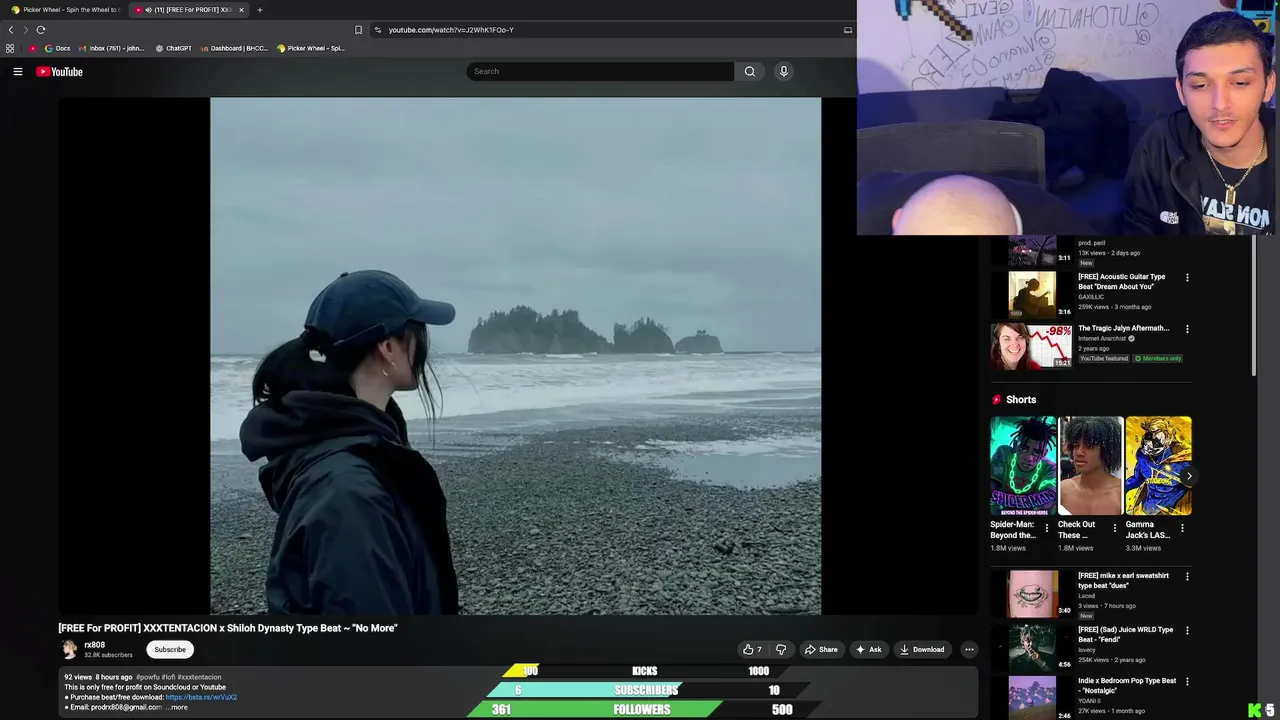This screenshot has width=1280, height=720.
Task: Open options for Check Out These short
Action: click(1115, 528)
